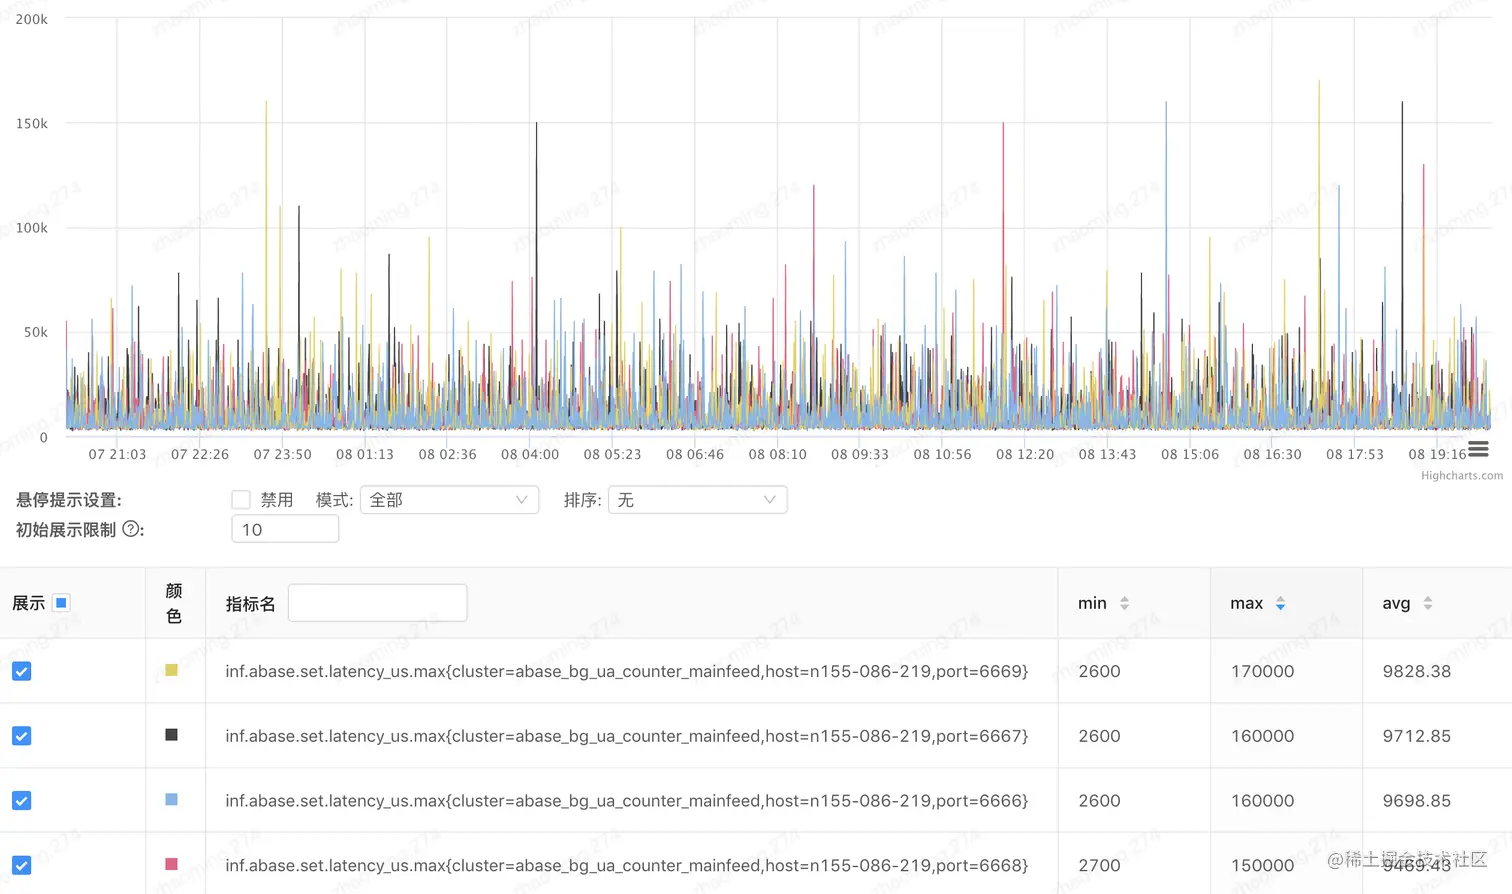Click the max value 150000
The image size is (1512, 894).
point(1262,865)
